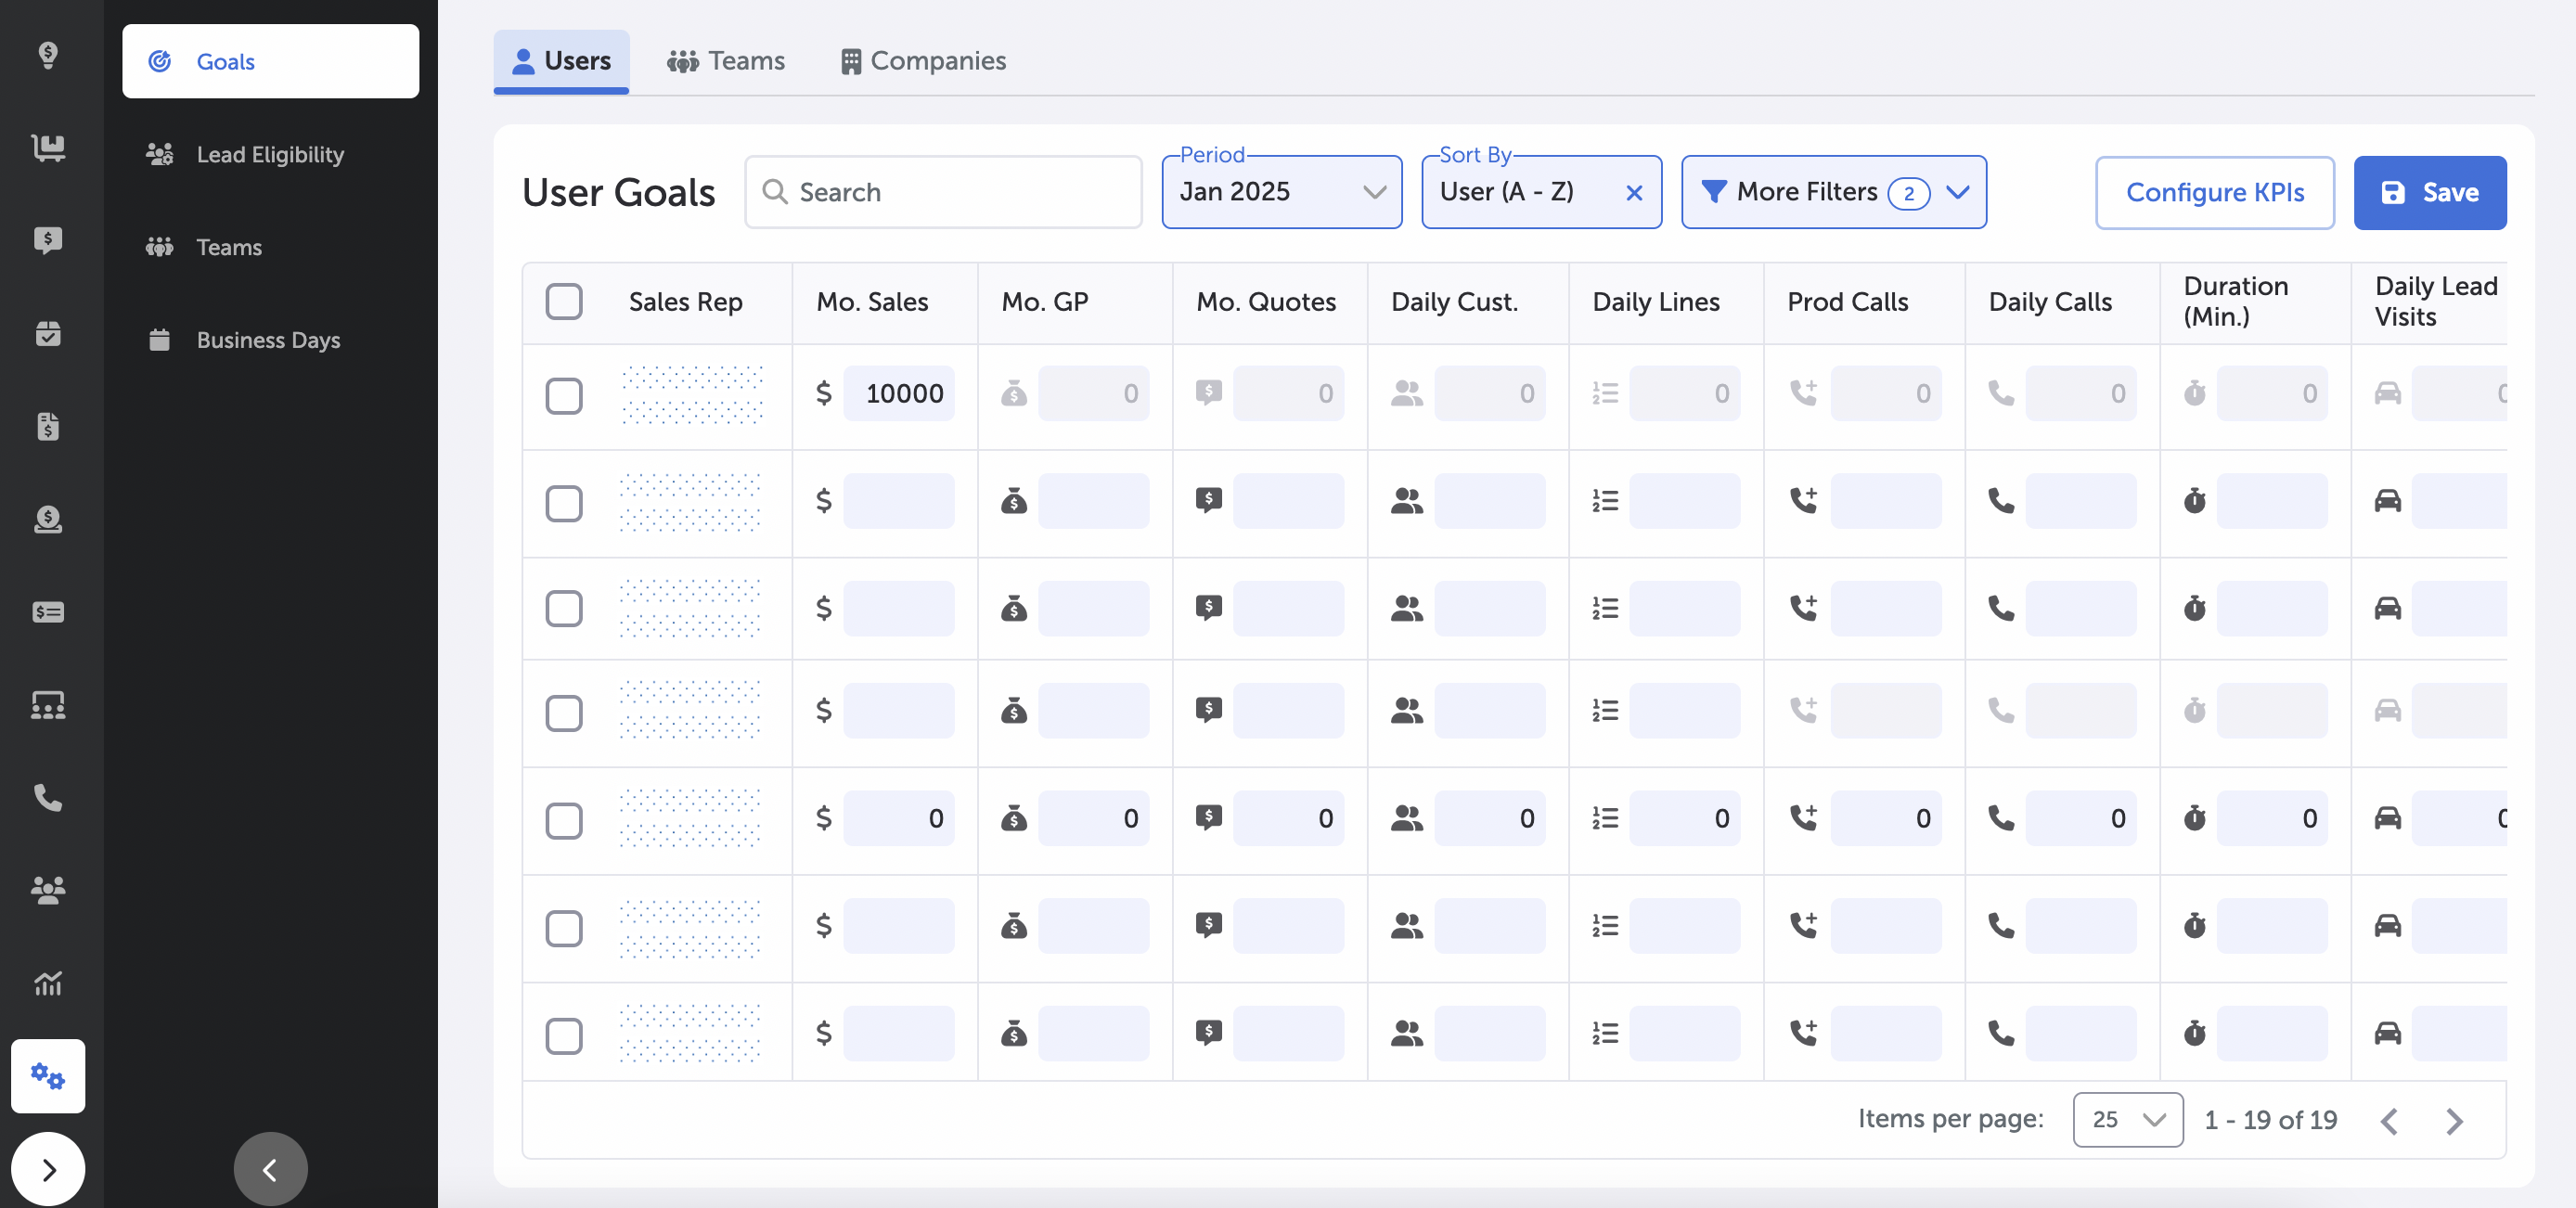Open the dollar speech bubble sidebar icon

[48, 240]
